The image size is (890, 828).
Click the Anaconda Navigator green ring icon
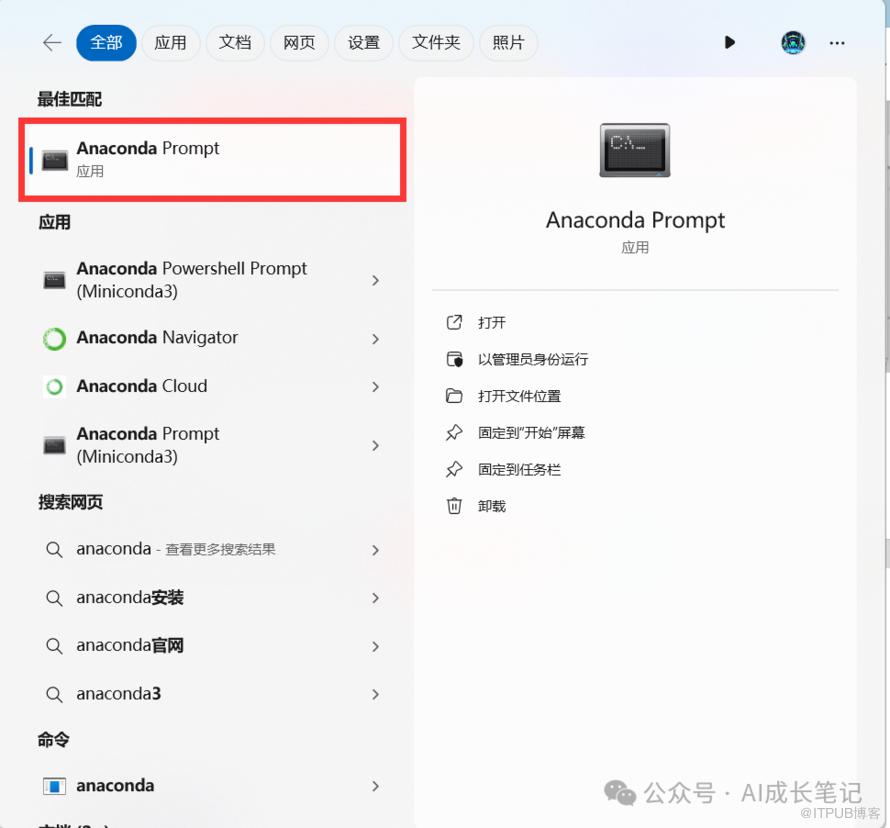click(x=54, y=339)
